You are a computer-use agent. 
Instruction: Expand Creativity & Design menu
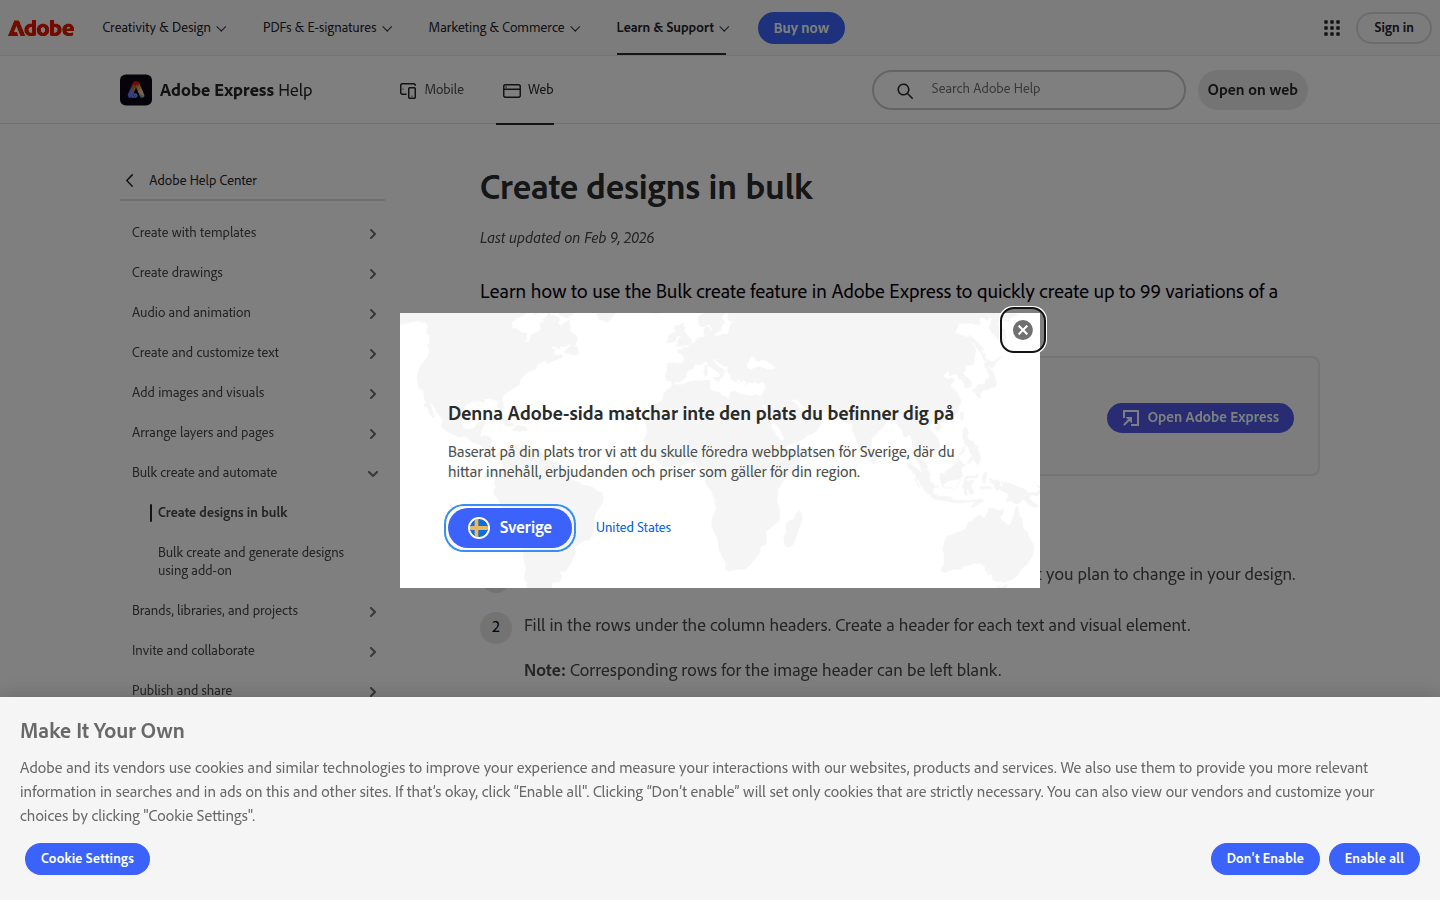point(164,28)
